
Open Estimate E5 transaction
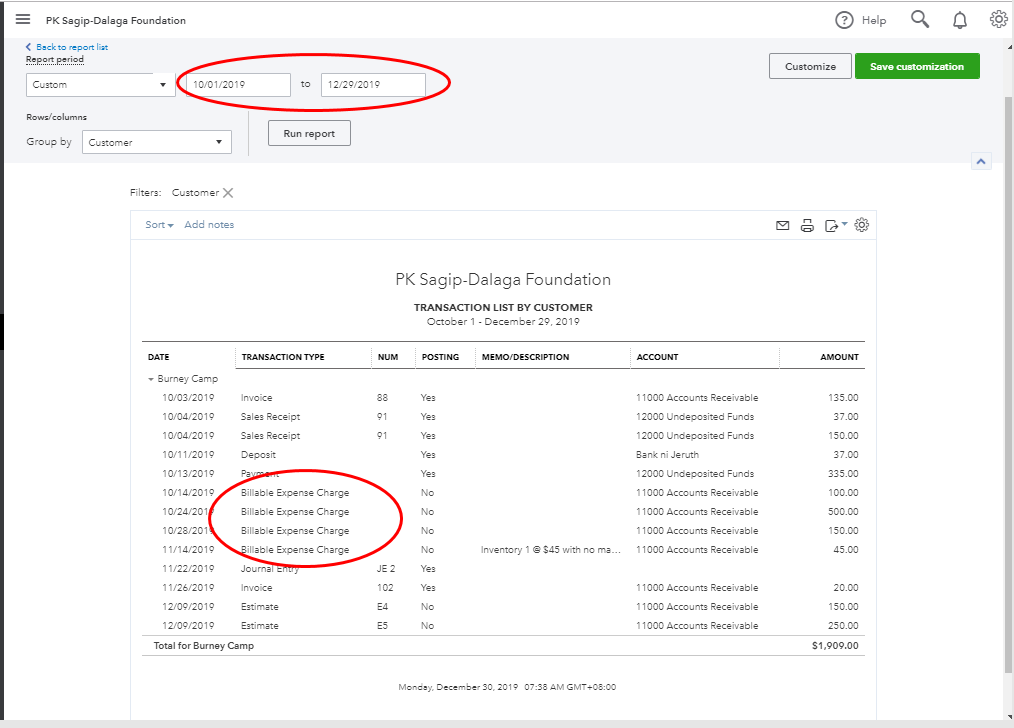point(259,626)
